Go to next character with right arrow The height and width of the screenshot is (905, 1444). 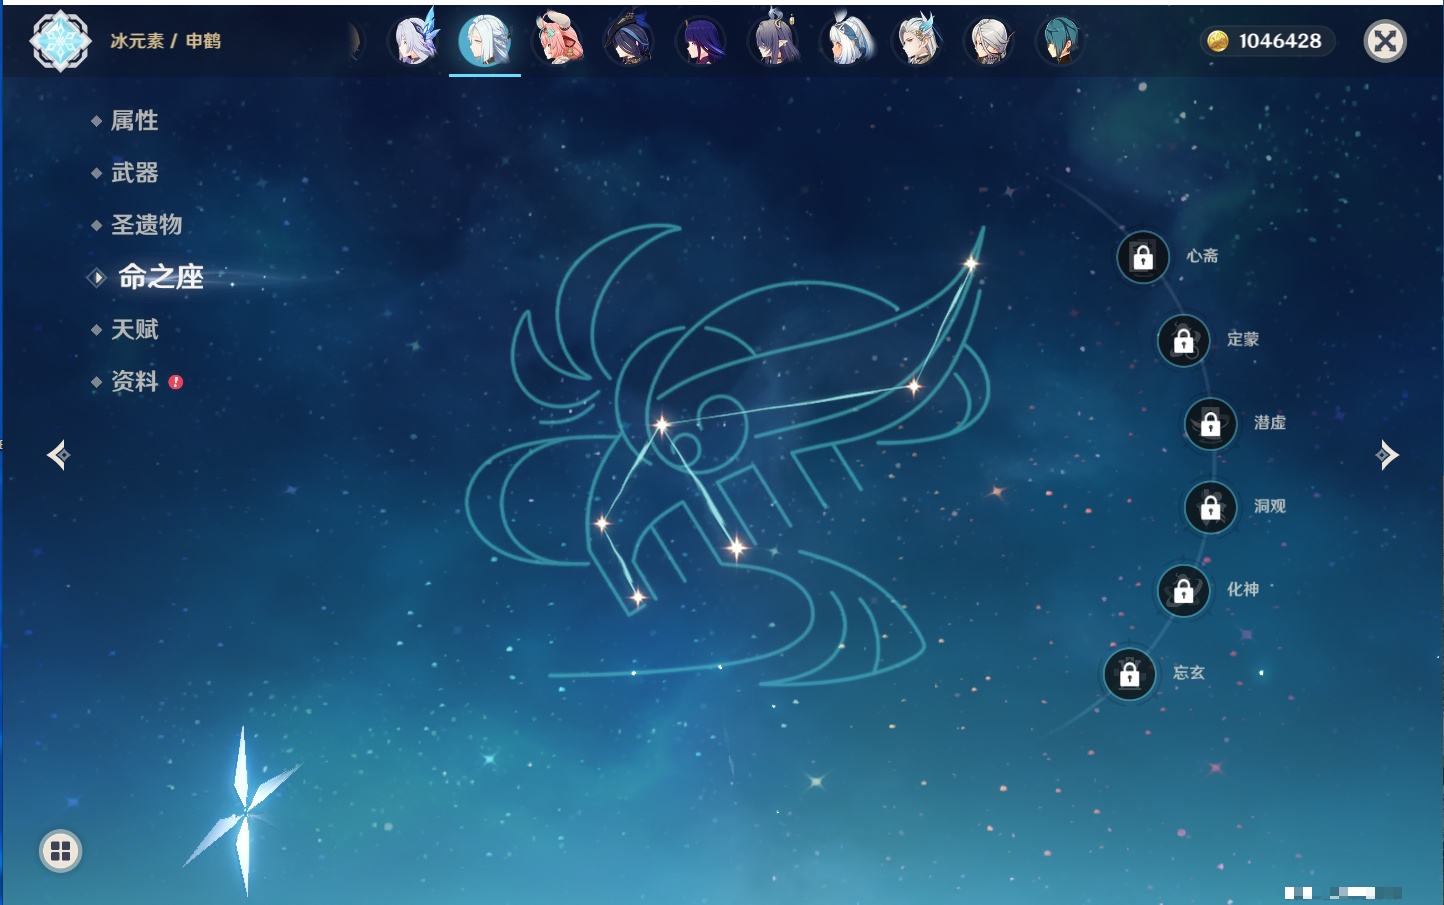[x=1387, y=455]
